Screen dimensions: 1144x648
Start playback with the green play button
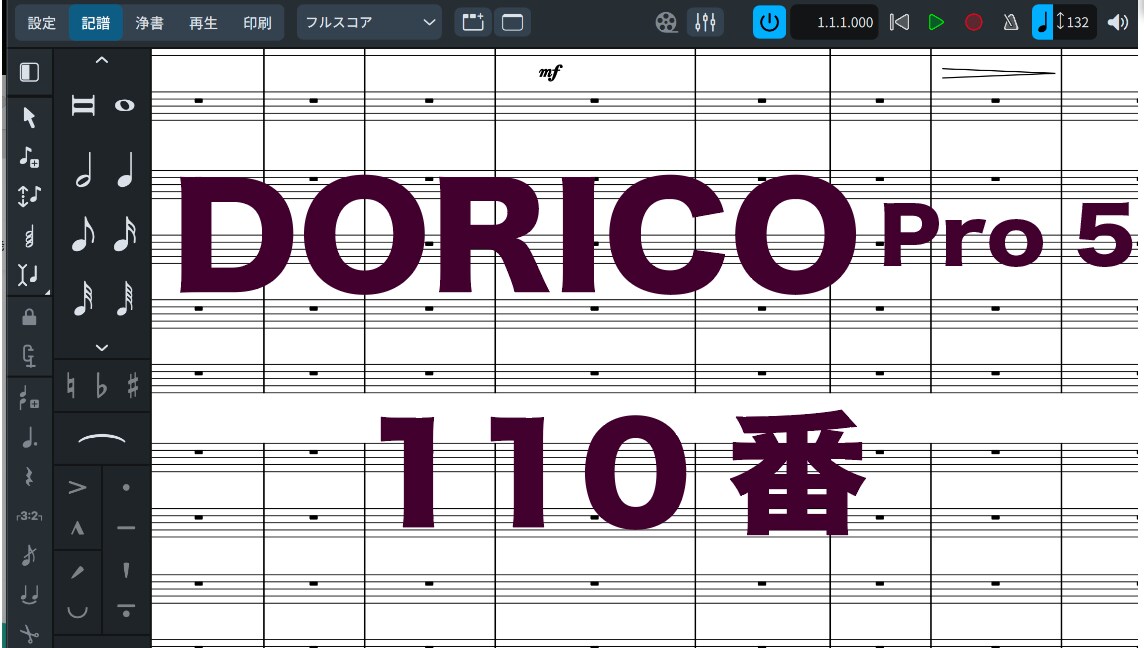[x=936, y=23]
